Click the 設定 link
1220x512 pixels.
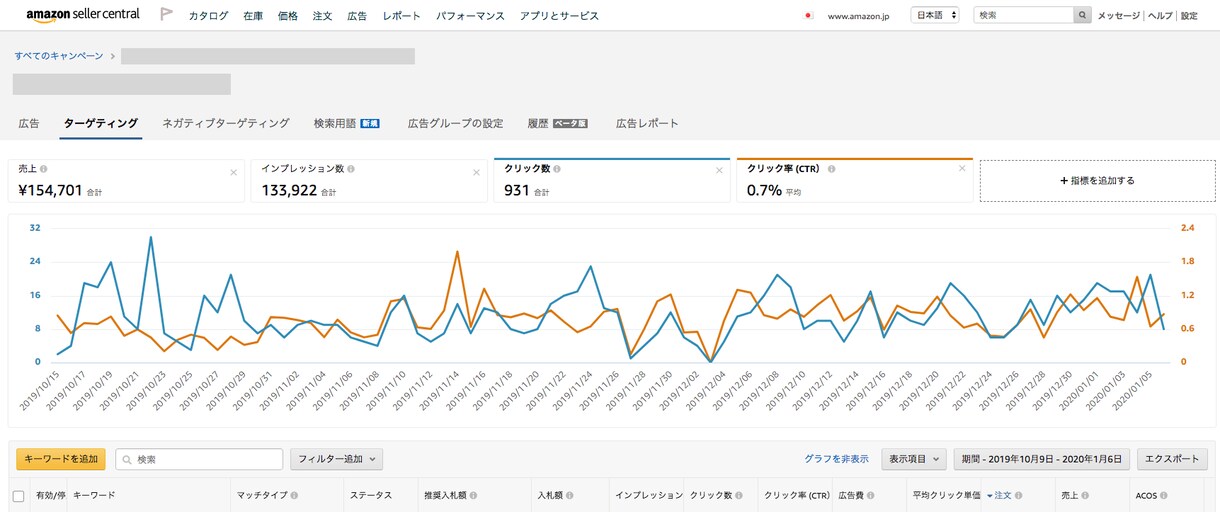point(1189,16)
